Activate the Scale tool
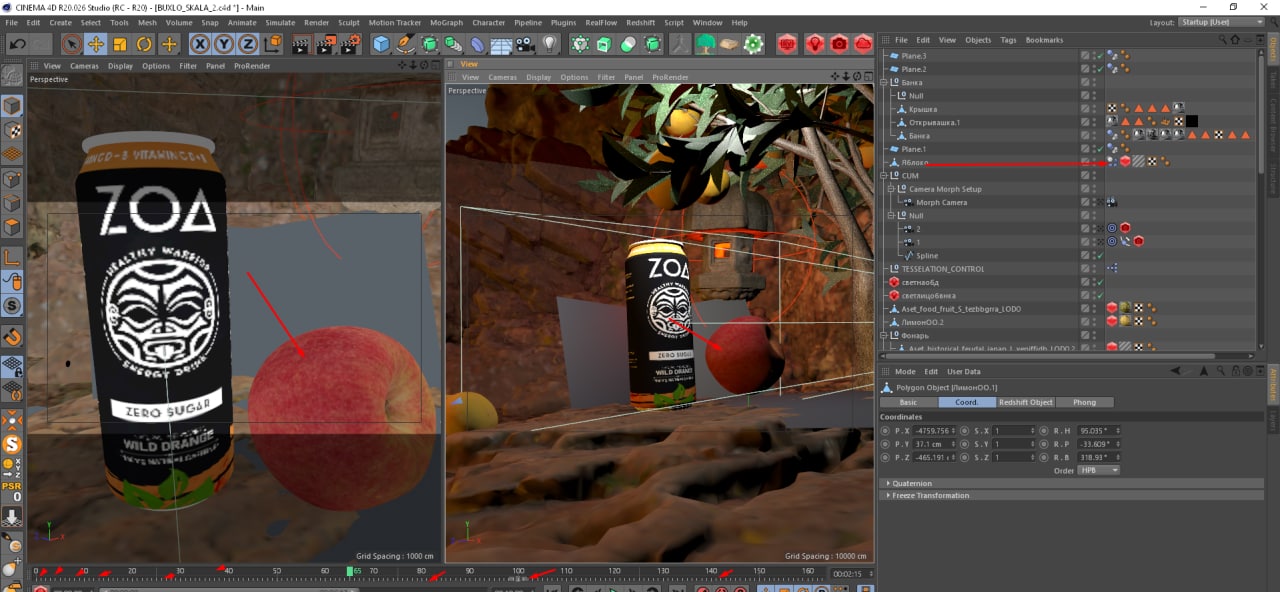 [x=120, y=44]
